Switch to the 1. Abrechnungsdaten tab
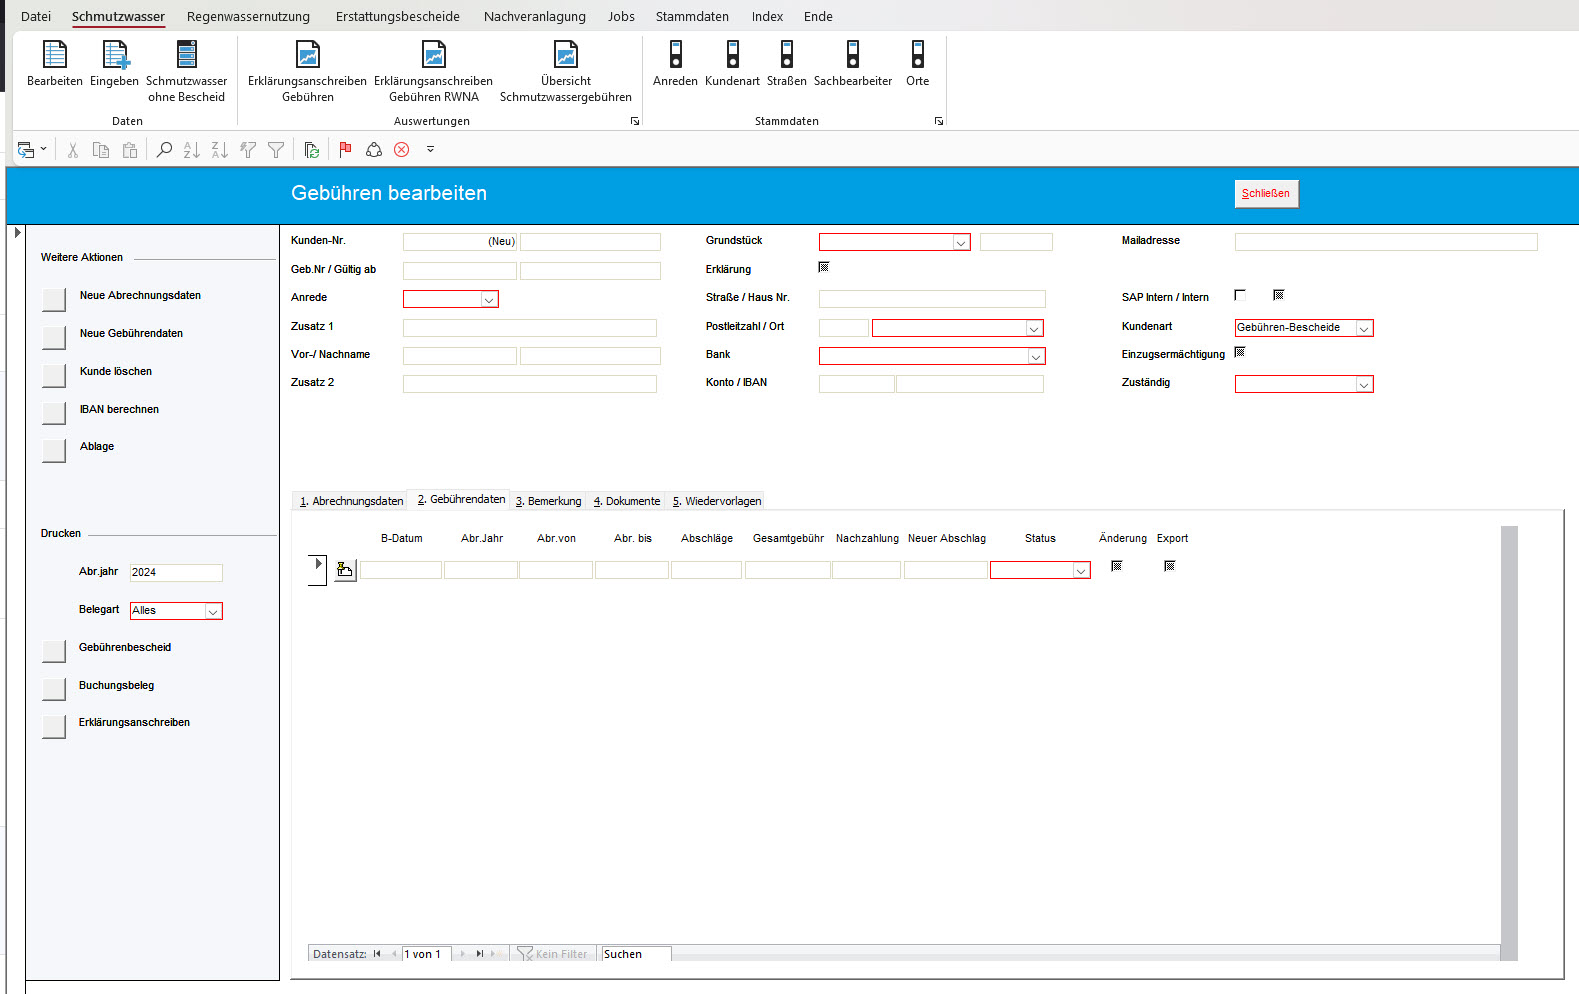This screenshot has height=994, width=1579. [x=351, y=501]
